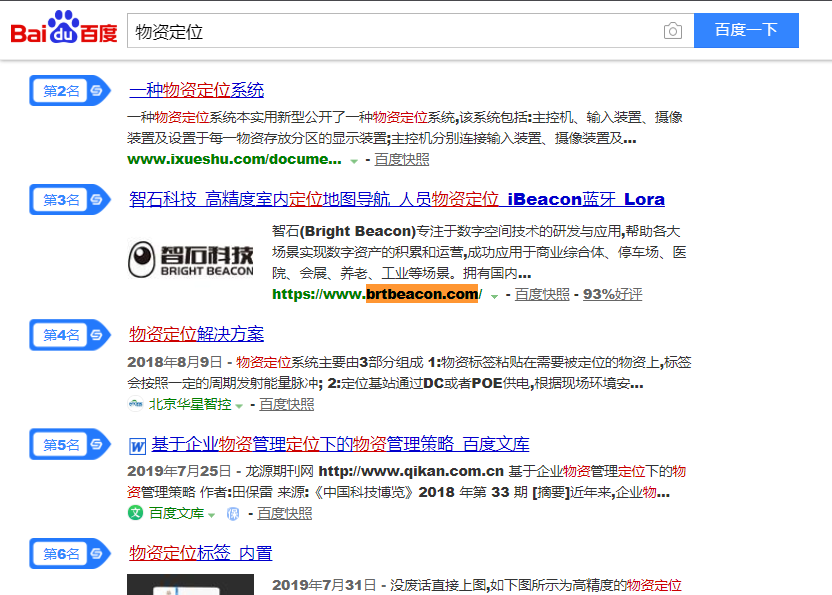The height and width of the screenshot is (595, 832).
Task: Open 百度快照 for the 北京华星智控 result
Action: (287, 404)
